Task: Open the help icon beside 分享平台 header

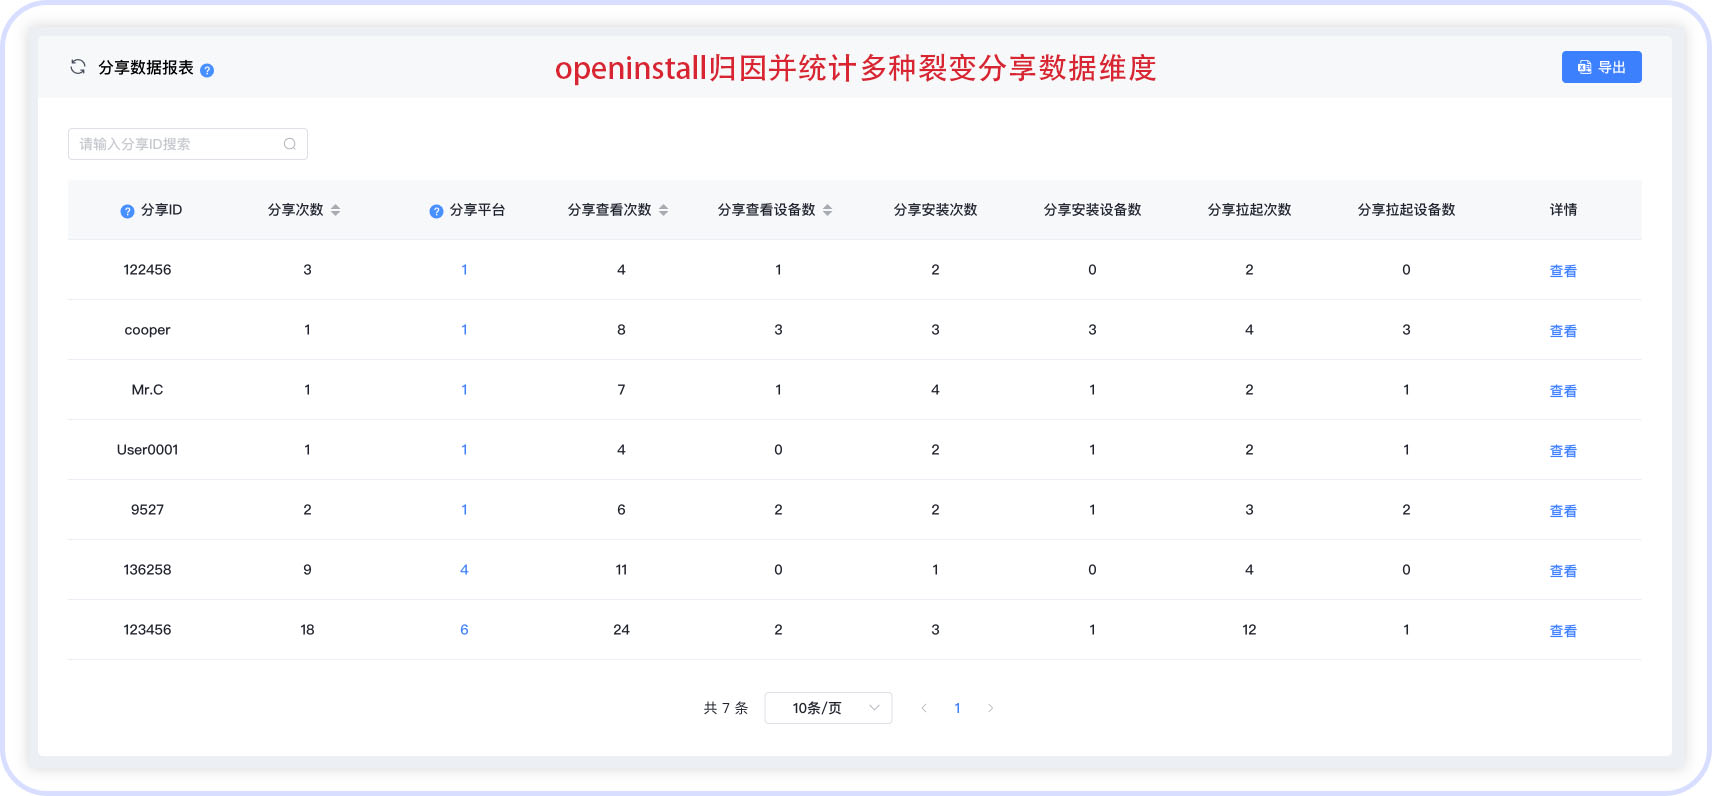Action: point(436,211)
